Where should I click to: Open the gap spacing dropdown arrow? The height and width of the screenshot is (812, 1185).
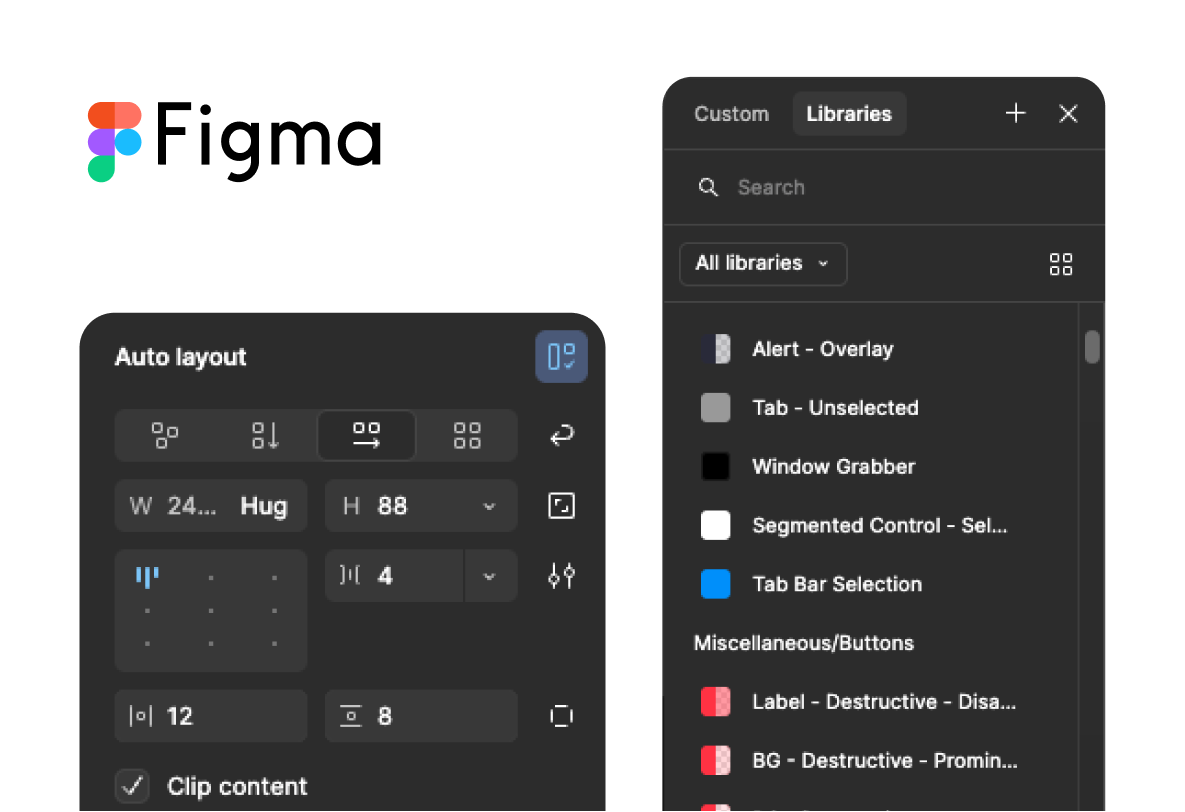(490, 576)
